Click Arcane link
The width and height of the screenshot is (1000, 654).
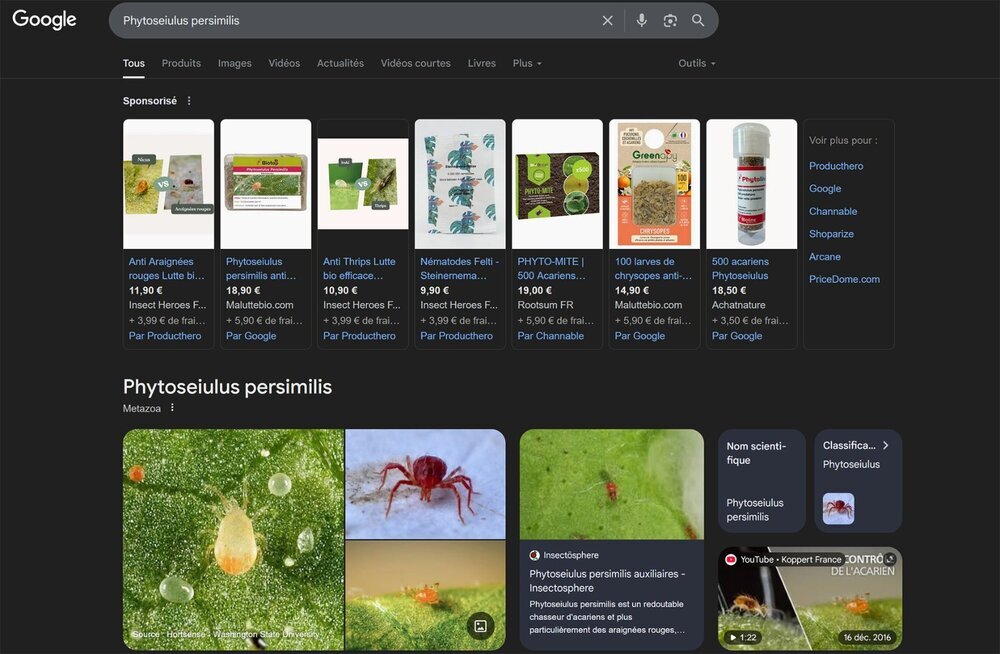(x=825, y=256)
